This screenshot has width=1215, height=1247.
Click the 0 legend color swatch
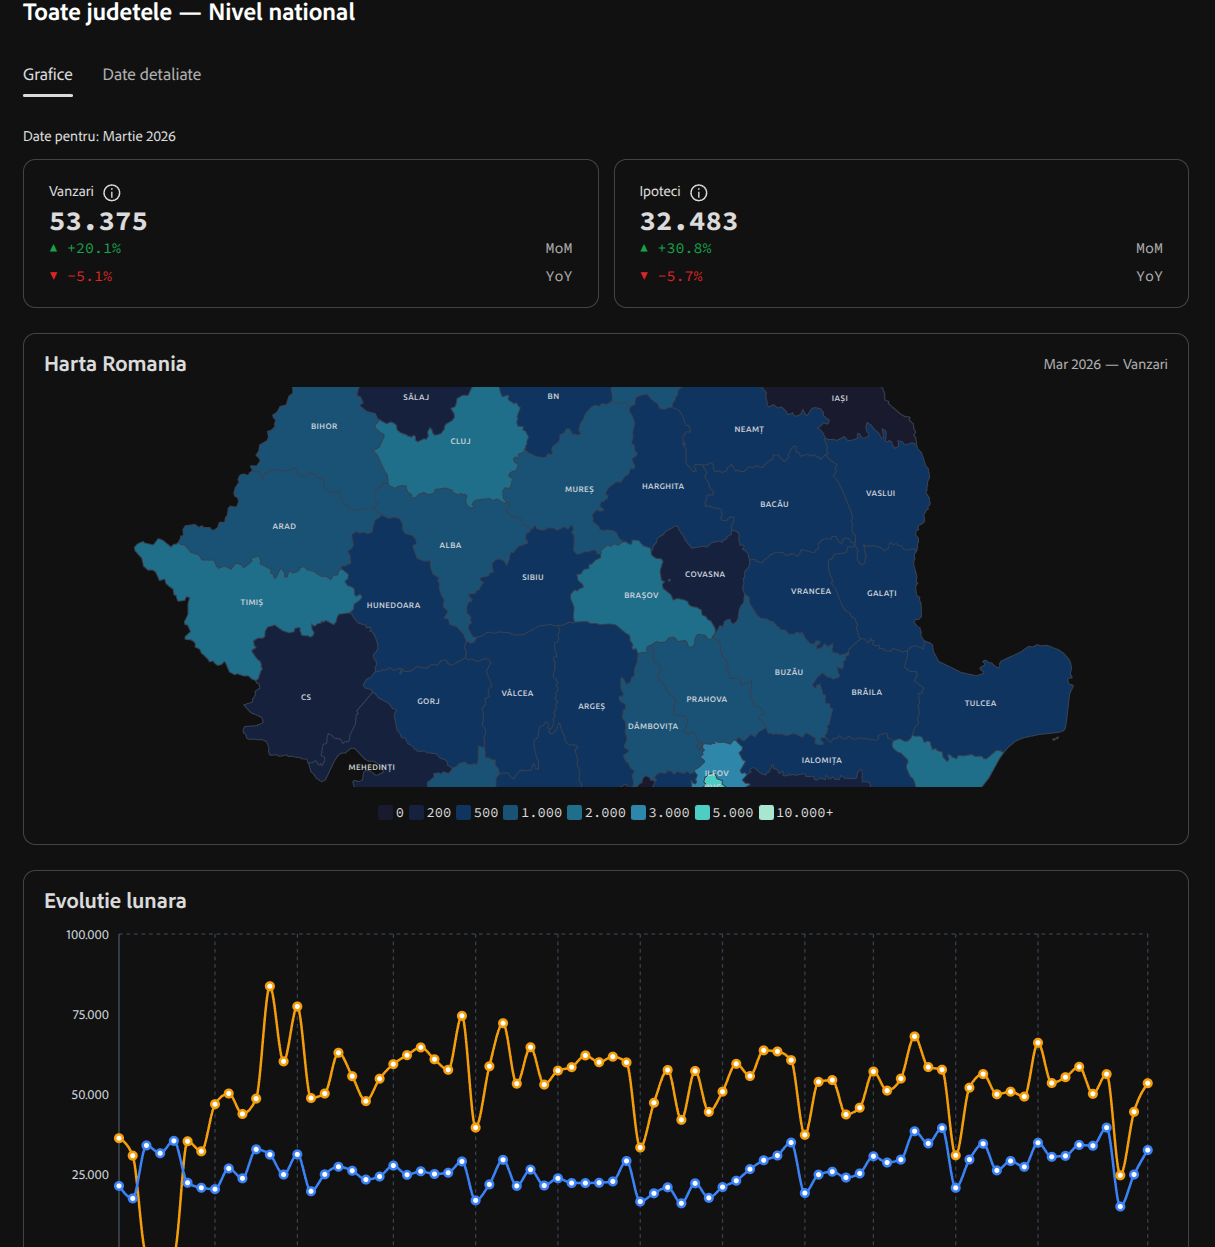(x=386, y=813)
